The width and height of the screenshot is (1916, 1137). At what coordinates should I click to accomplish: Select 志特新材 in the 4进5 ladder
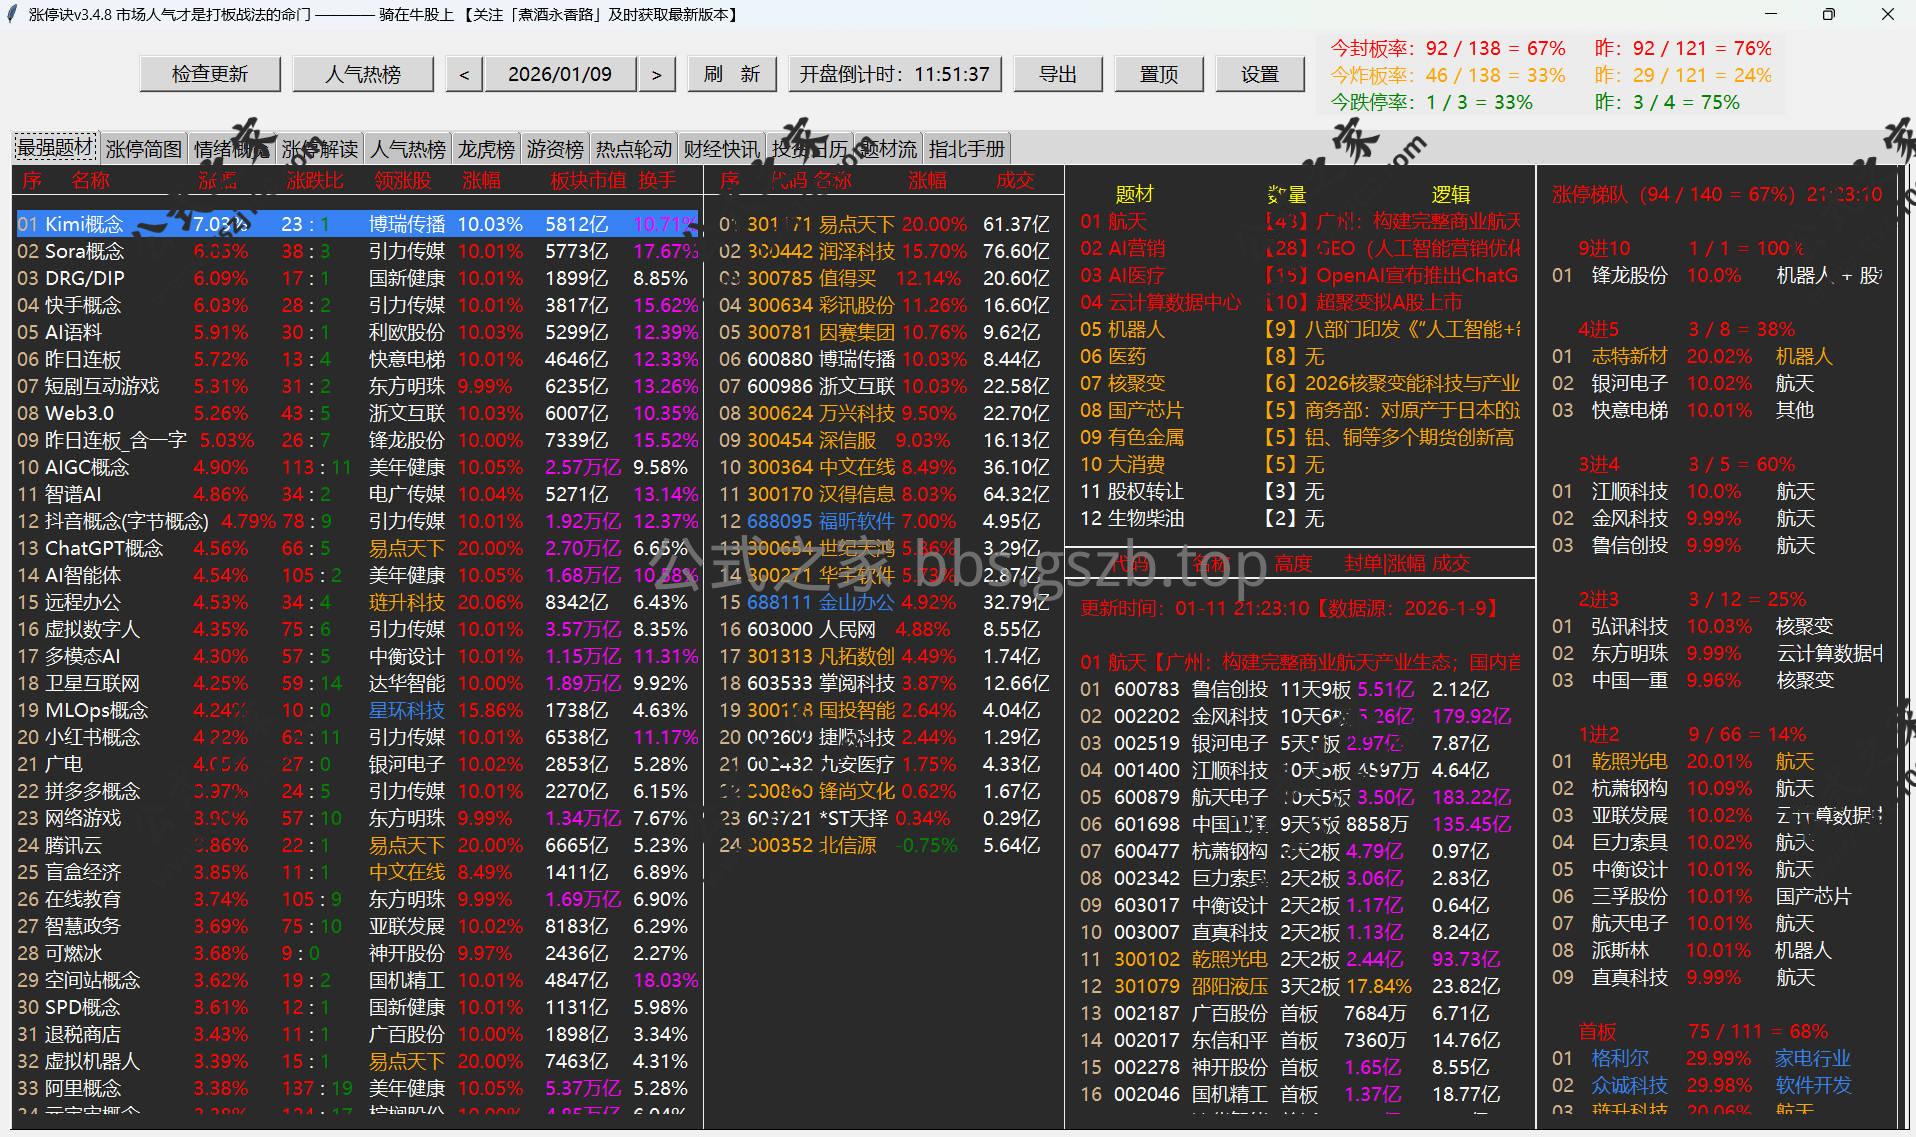1630,356
